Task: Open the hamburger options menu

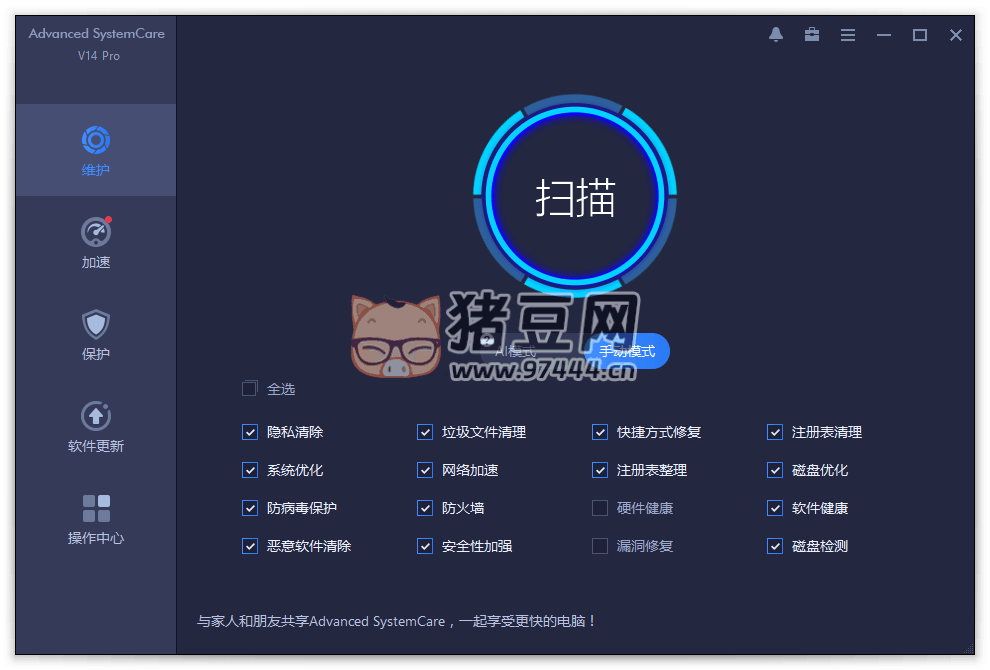Action: point(848,35)
